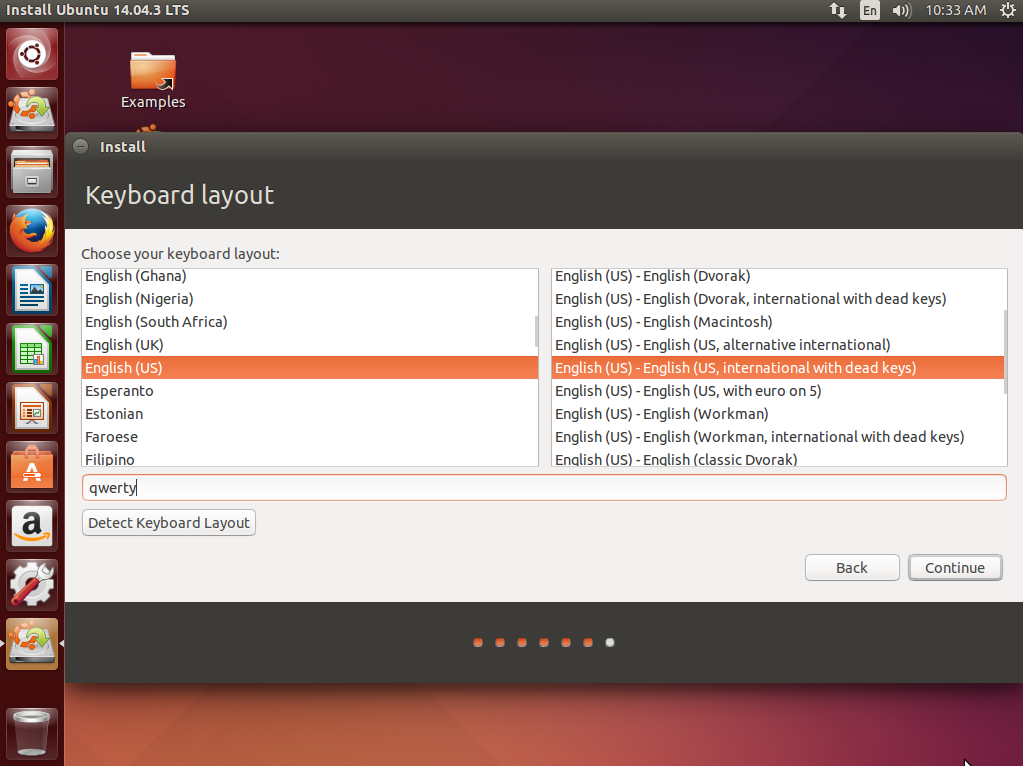Select Esperanto layout
This screenshot has width=1023, height=766.
pyautogui.click(x=310, y=391)
